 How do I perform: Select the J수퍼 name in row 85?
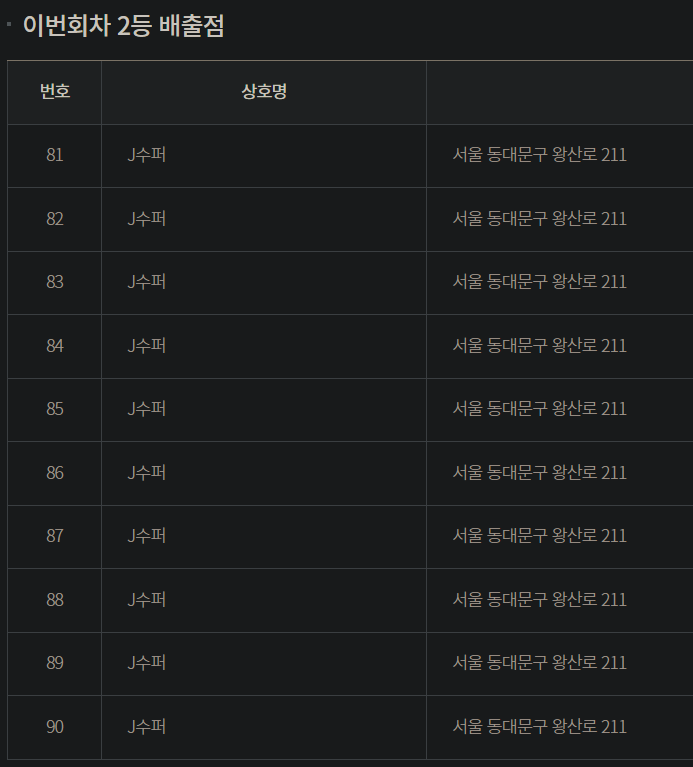pyautogui.click(x=147, y=409)
